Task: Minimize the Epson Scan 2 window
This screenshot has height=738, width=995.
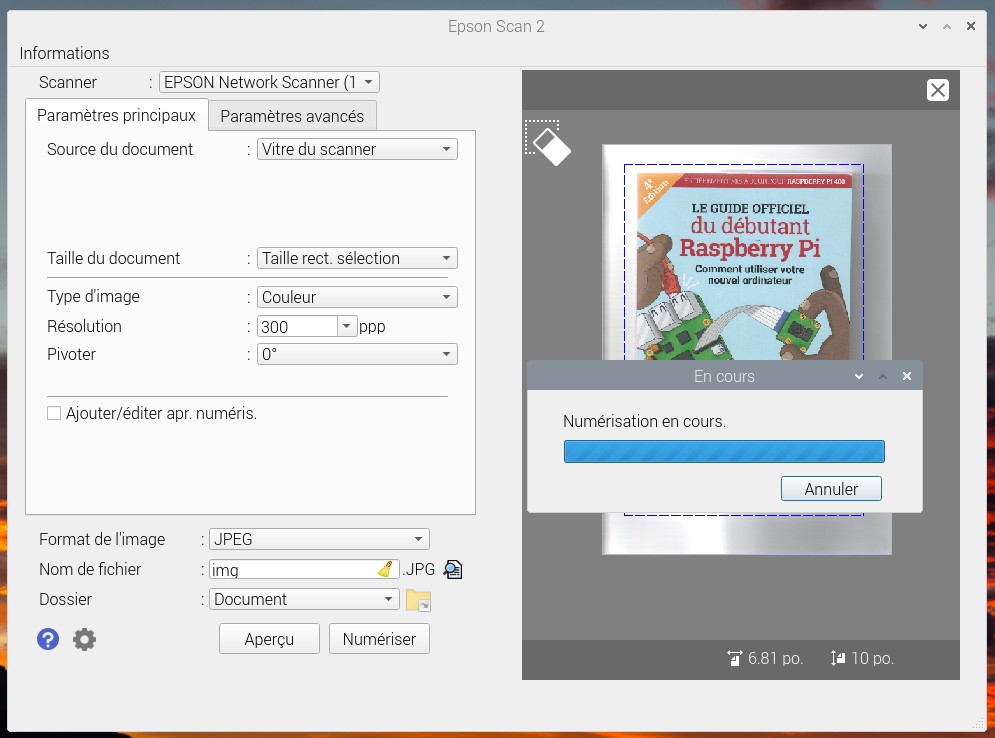Action: pos(923,26)
